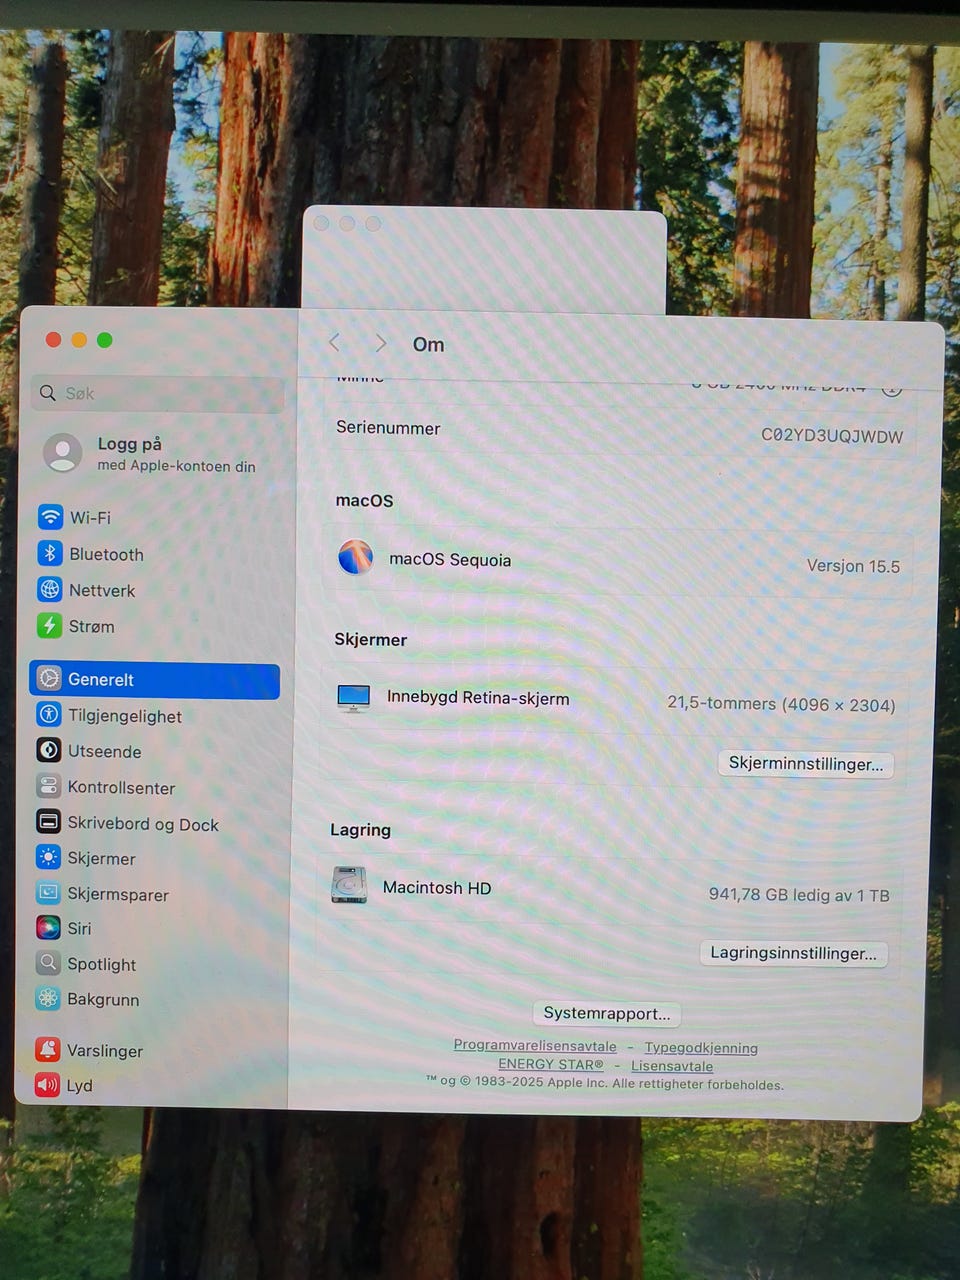This screenshot has width=960, height=1280.
Task: Click the Søk search field
Action: (x=158, y=394)
